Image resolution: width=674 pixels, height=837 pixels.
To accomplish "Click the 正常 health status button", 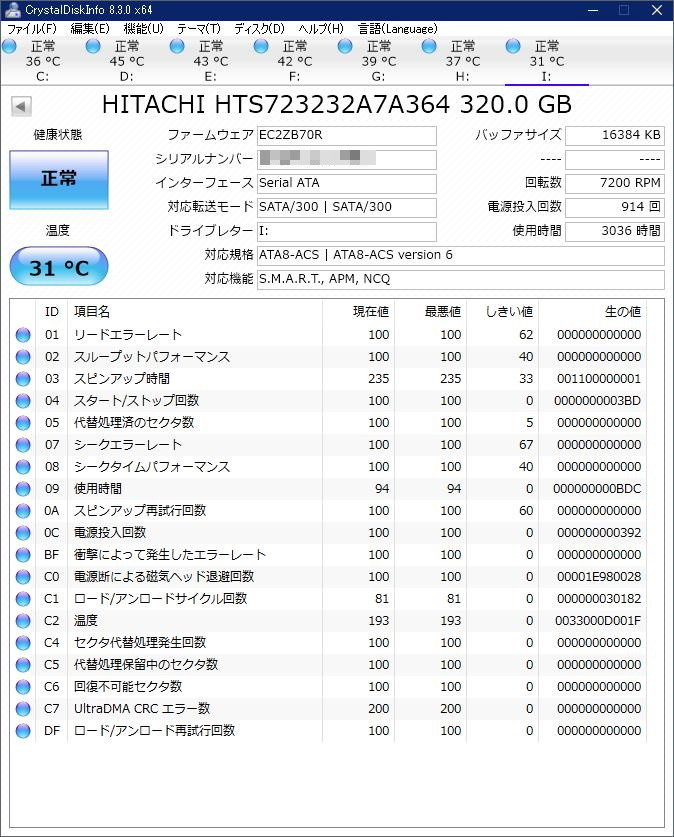I will click(x=59, y=179).
